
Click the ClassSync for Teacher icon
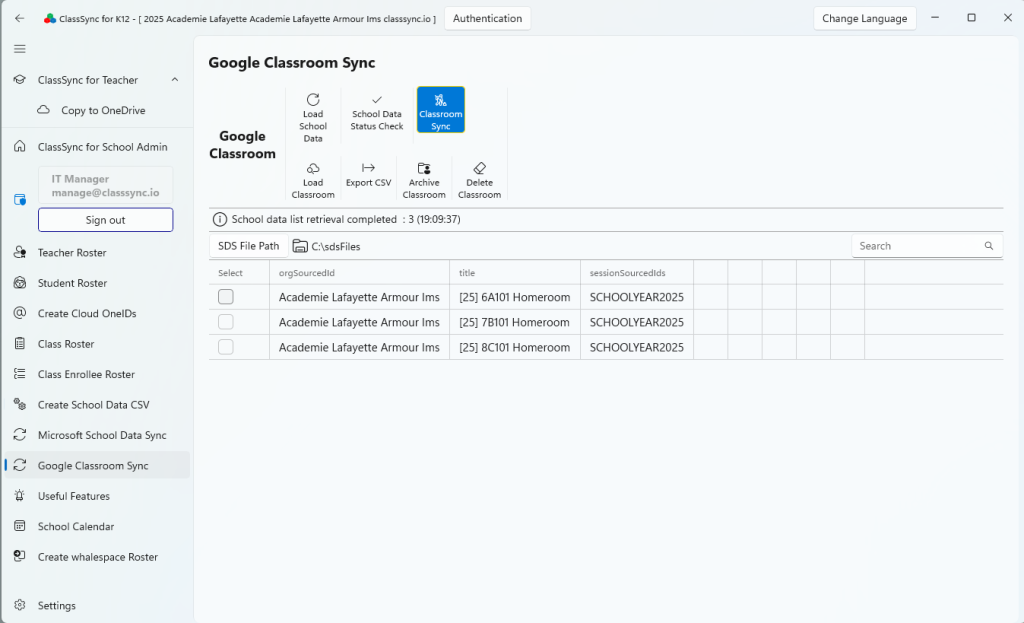click(20, 80)
